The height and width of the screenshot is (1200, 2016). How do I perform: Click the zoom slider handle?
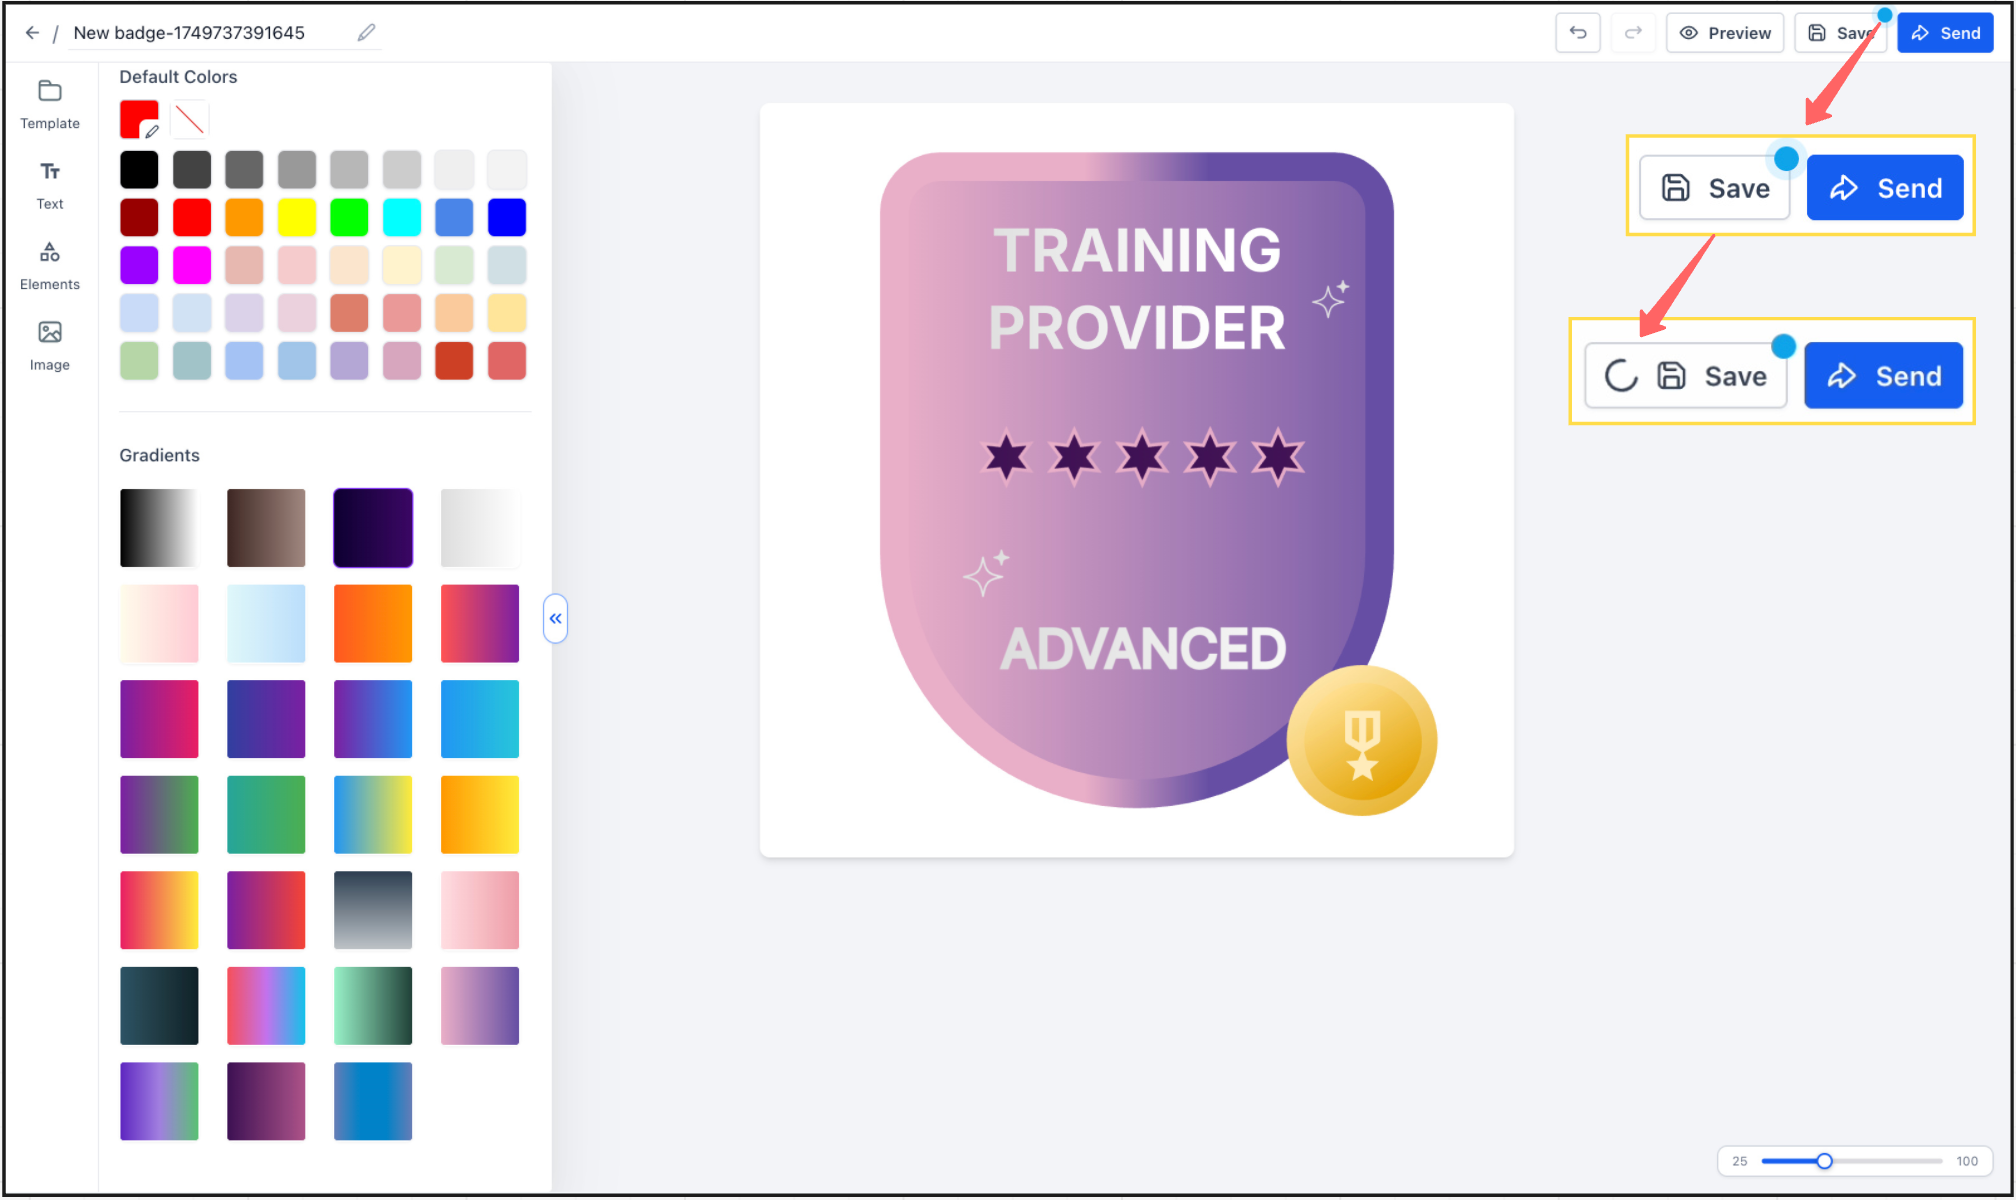tap(1824, 1161)
